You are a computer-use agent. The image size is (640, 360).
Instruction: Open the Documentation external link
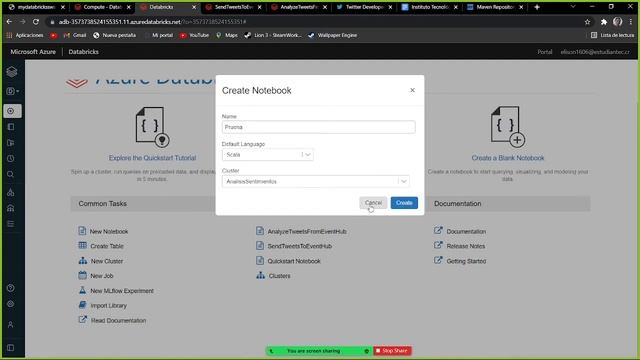coord(466,231)
